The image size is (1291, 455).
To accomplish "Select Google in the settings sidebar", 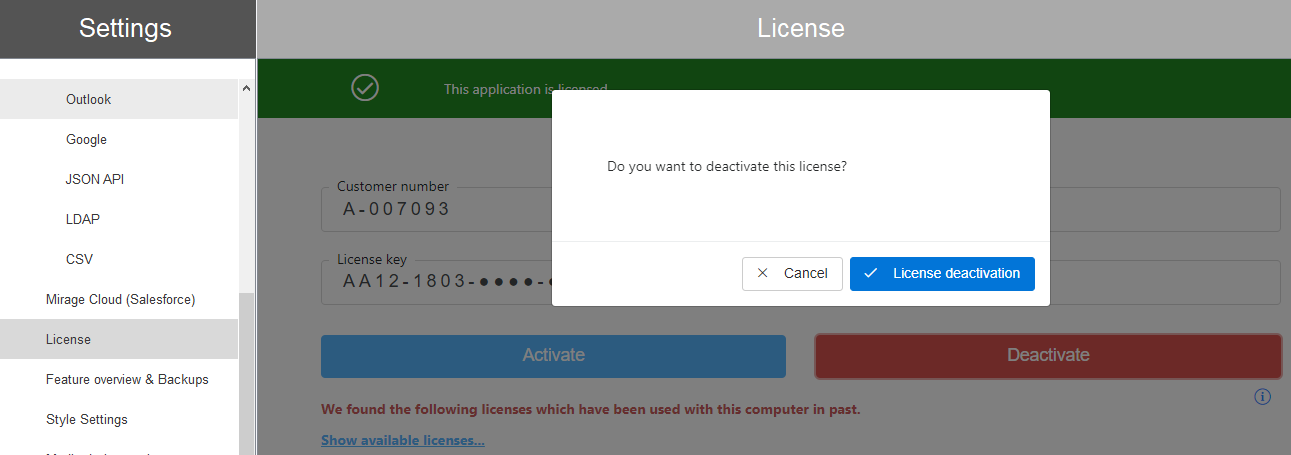I will click(86, 140).
